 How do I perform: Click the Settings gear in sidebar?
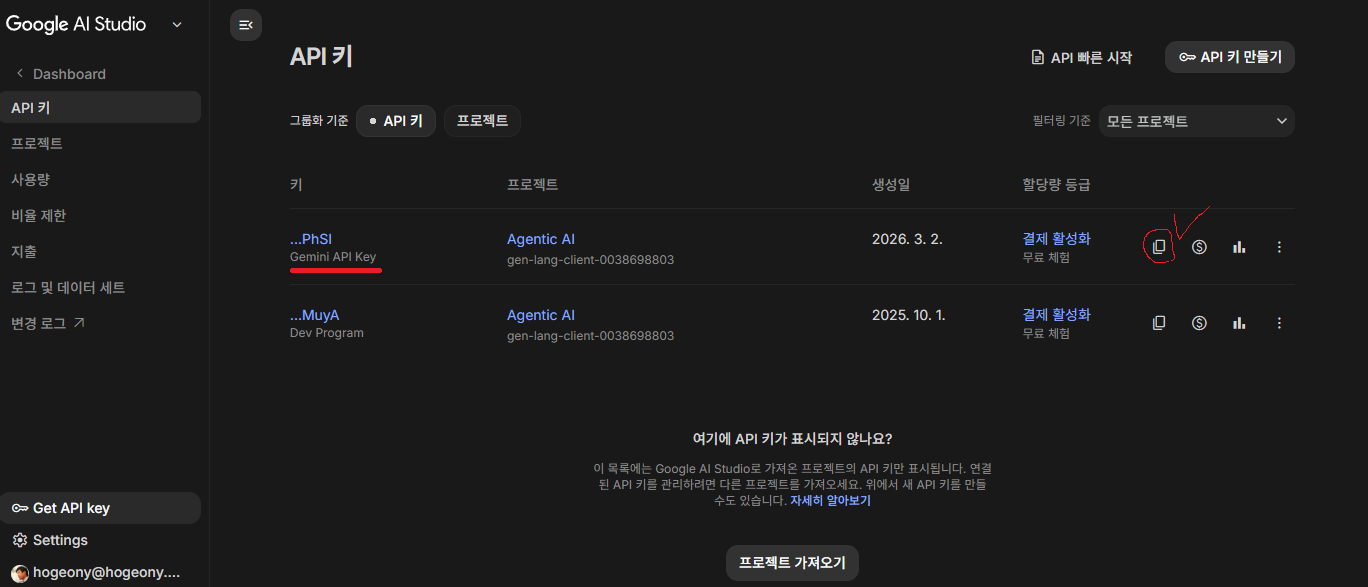coord(20,540)
